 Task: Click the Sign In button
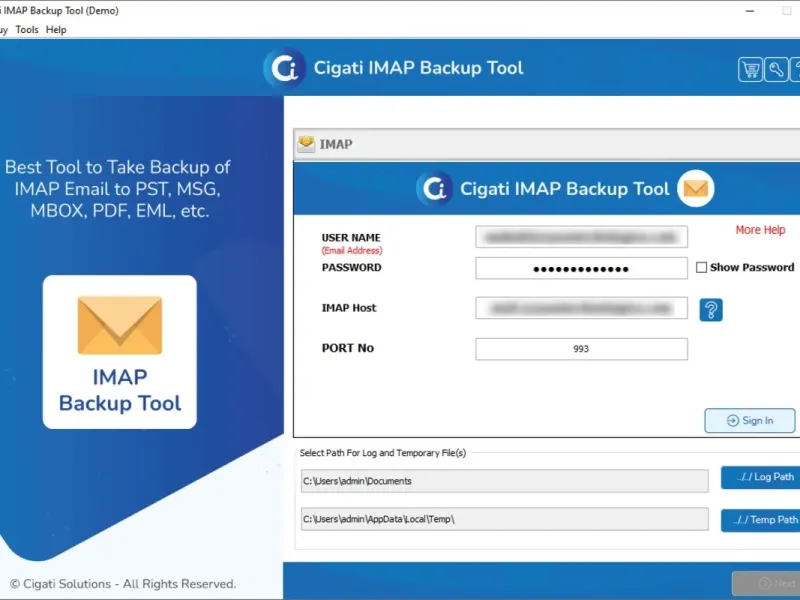(x=749, y=420)
